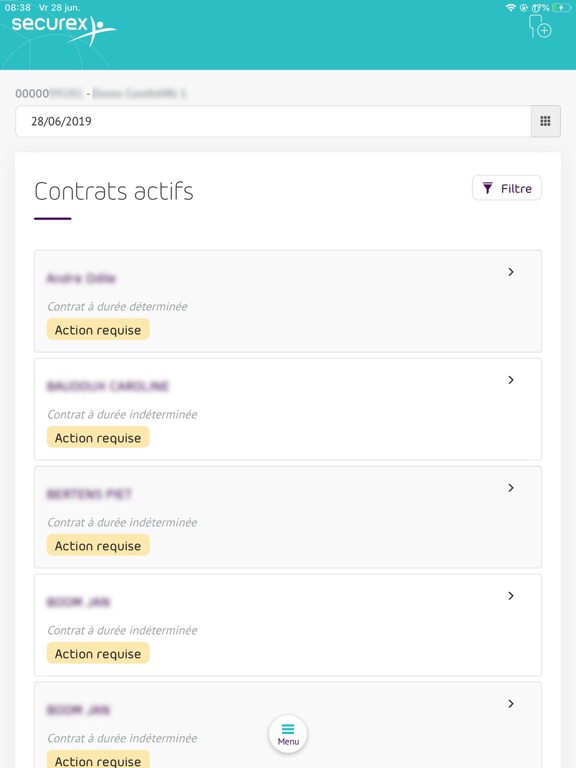Open the Filtre button
Viewport: 576px width, 768px height.
(x=506, y=188)
